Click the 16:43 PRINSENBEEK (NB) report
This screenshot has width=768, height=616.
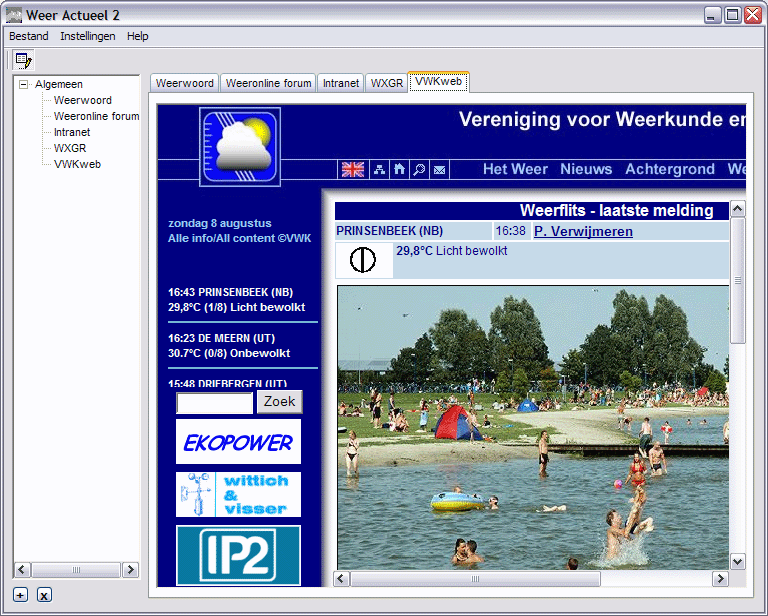(x=237, y=300)
